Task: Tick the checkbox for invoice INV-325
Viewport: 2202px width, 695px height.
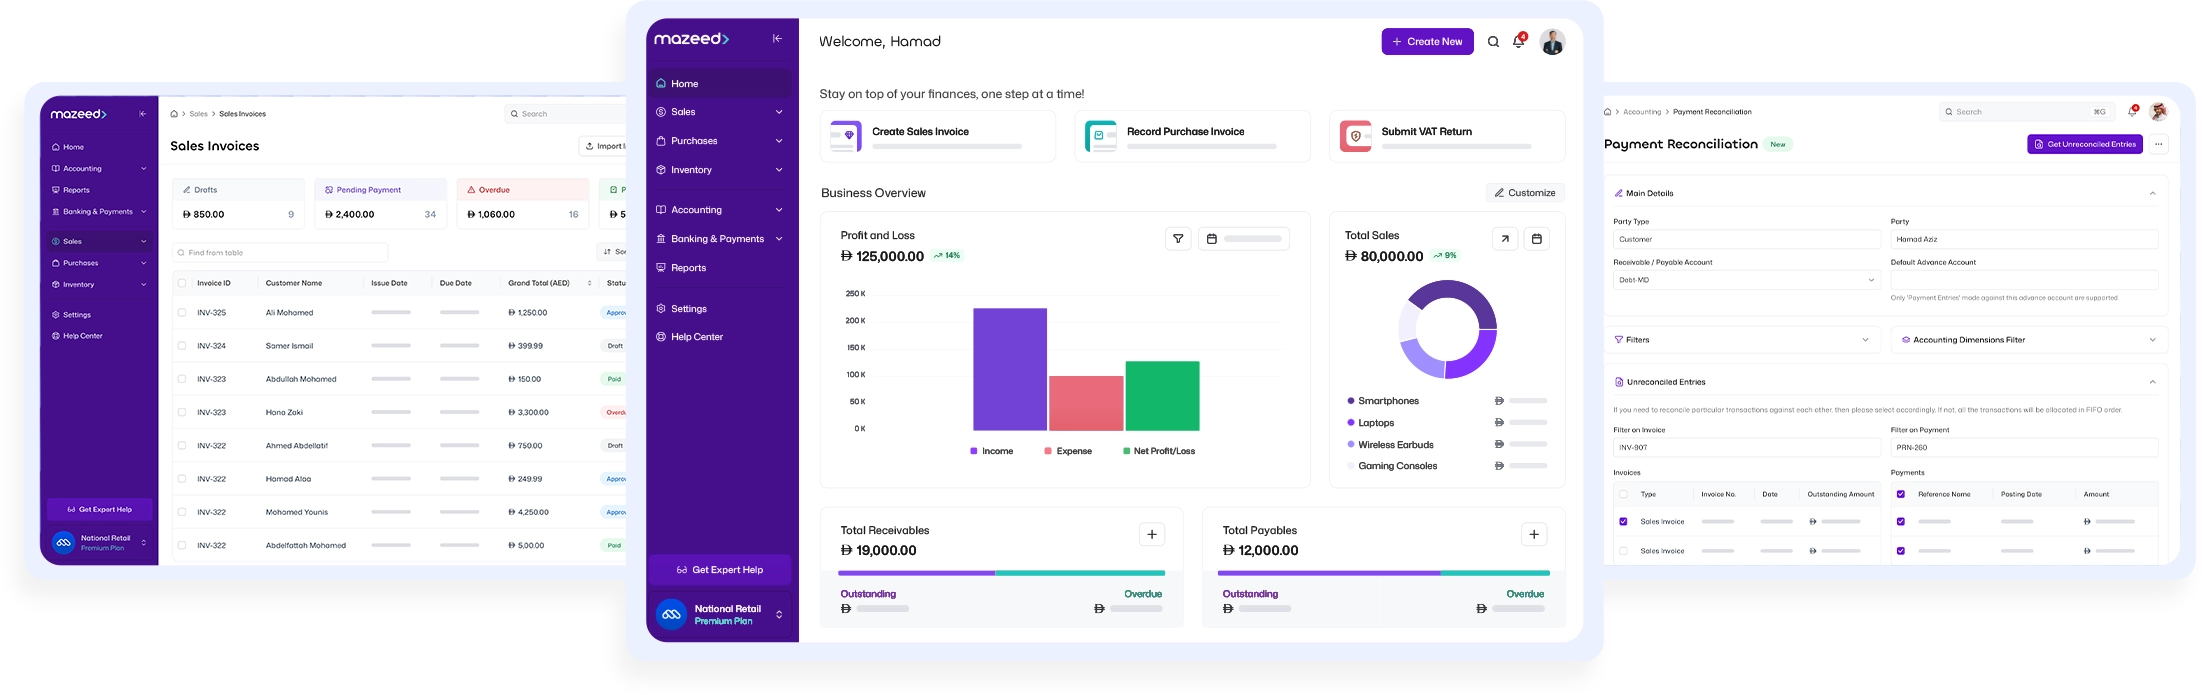Action: (182, 313)
